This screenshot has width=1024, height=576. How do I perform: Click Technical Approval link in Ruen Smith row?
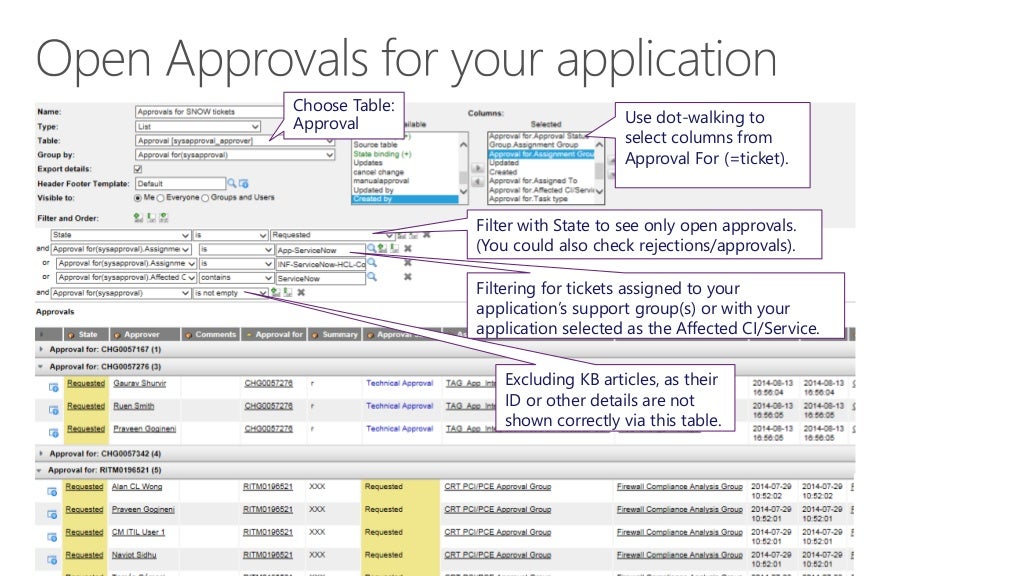(400, 406)
